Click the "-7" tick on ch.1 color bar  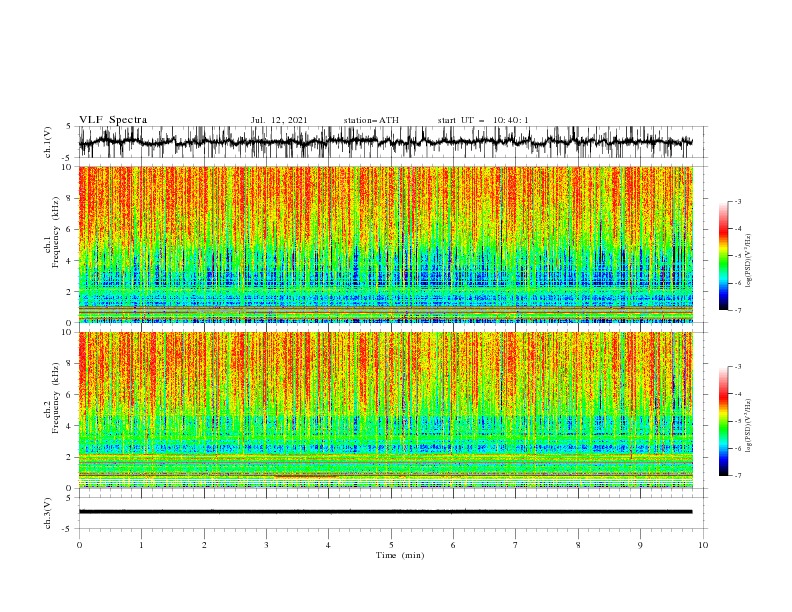(737, 310)
